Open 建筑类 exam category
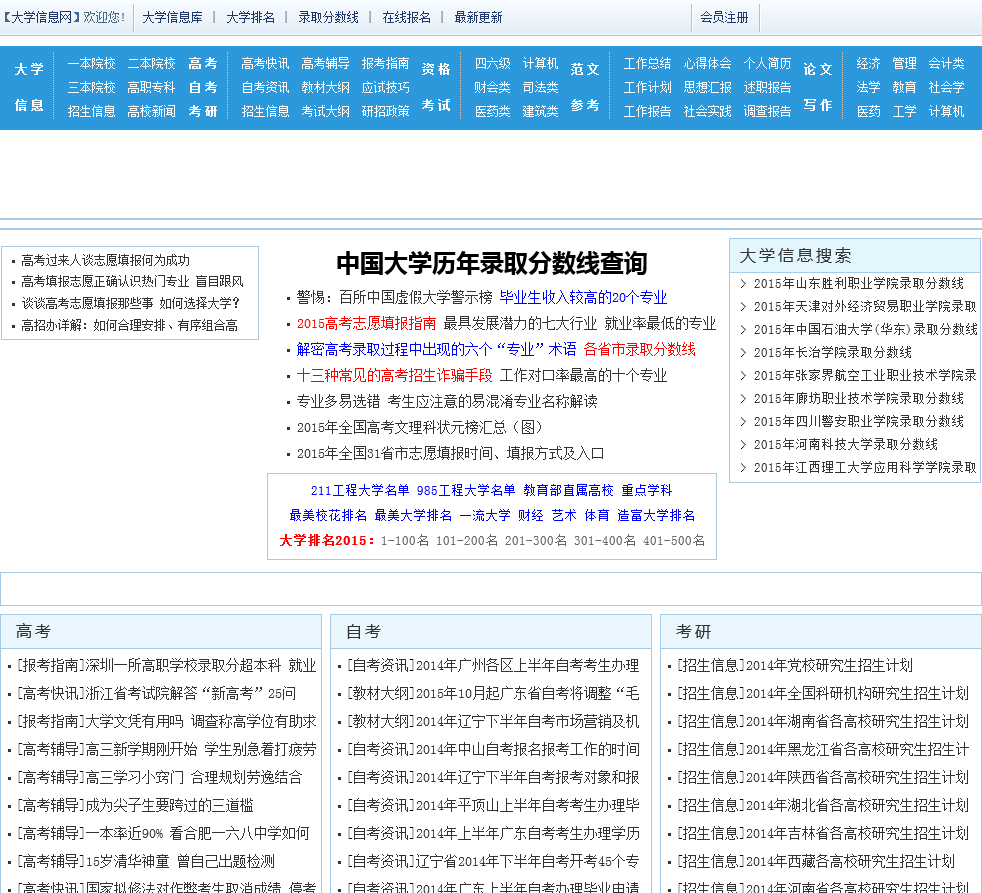Screen dimensions: 982x893 [x=540, y=111]
